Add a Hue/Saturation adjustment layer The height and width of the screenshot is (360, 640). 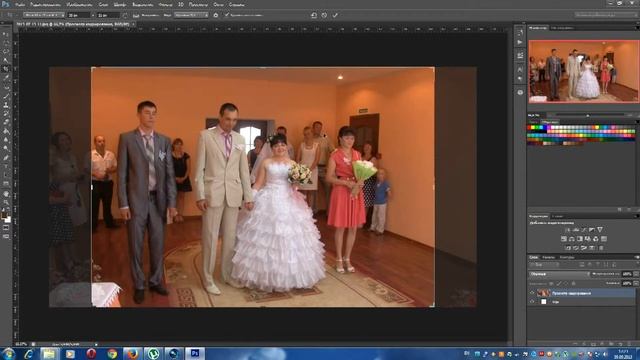point(564,239)
